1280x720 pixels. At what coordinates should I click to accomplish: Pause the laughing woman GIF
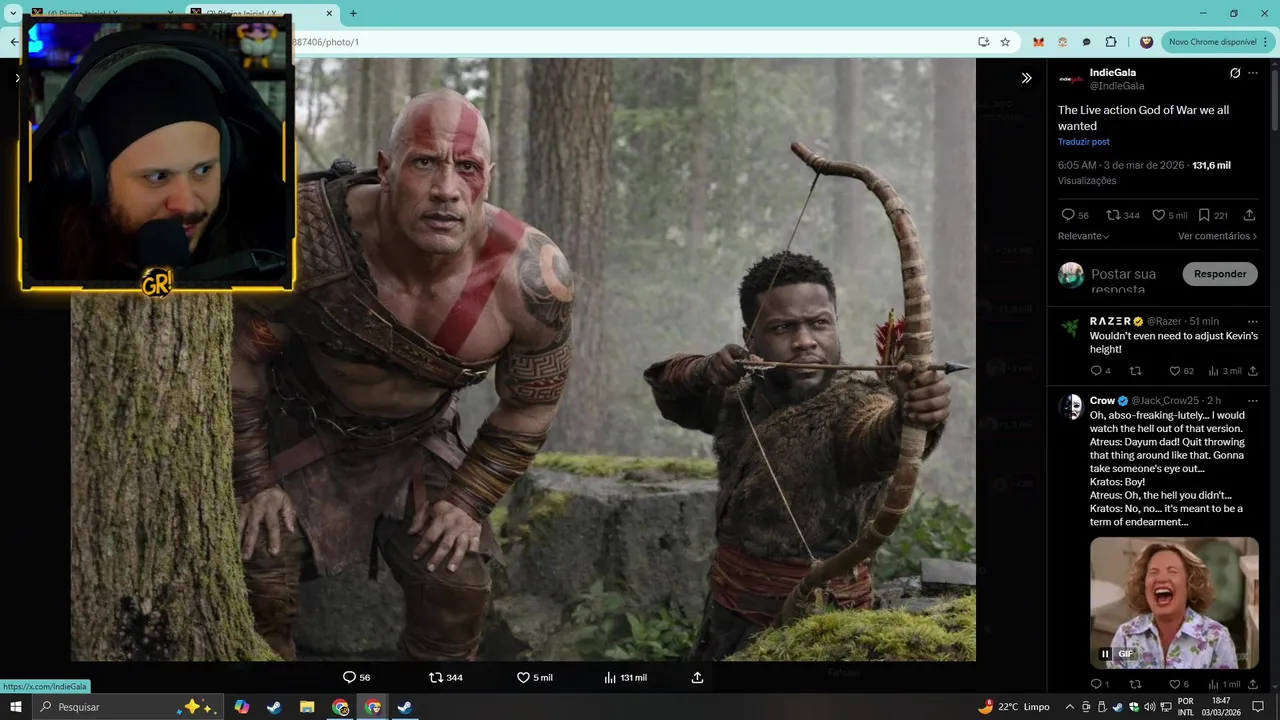1105,654
